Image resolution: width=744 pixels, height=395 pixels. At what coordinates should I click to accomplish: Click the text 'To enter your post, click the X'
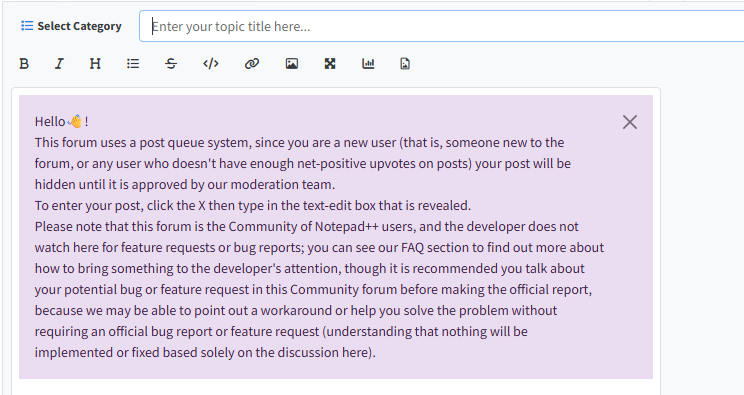tap(121, 206)
